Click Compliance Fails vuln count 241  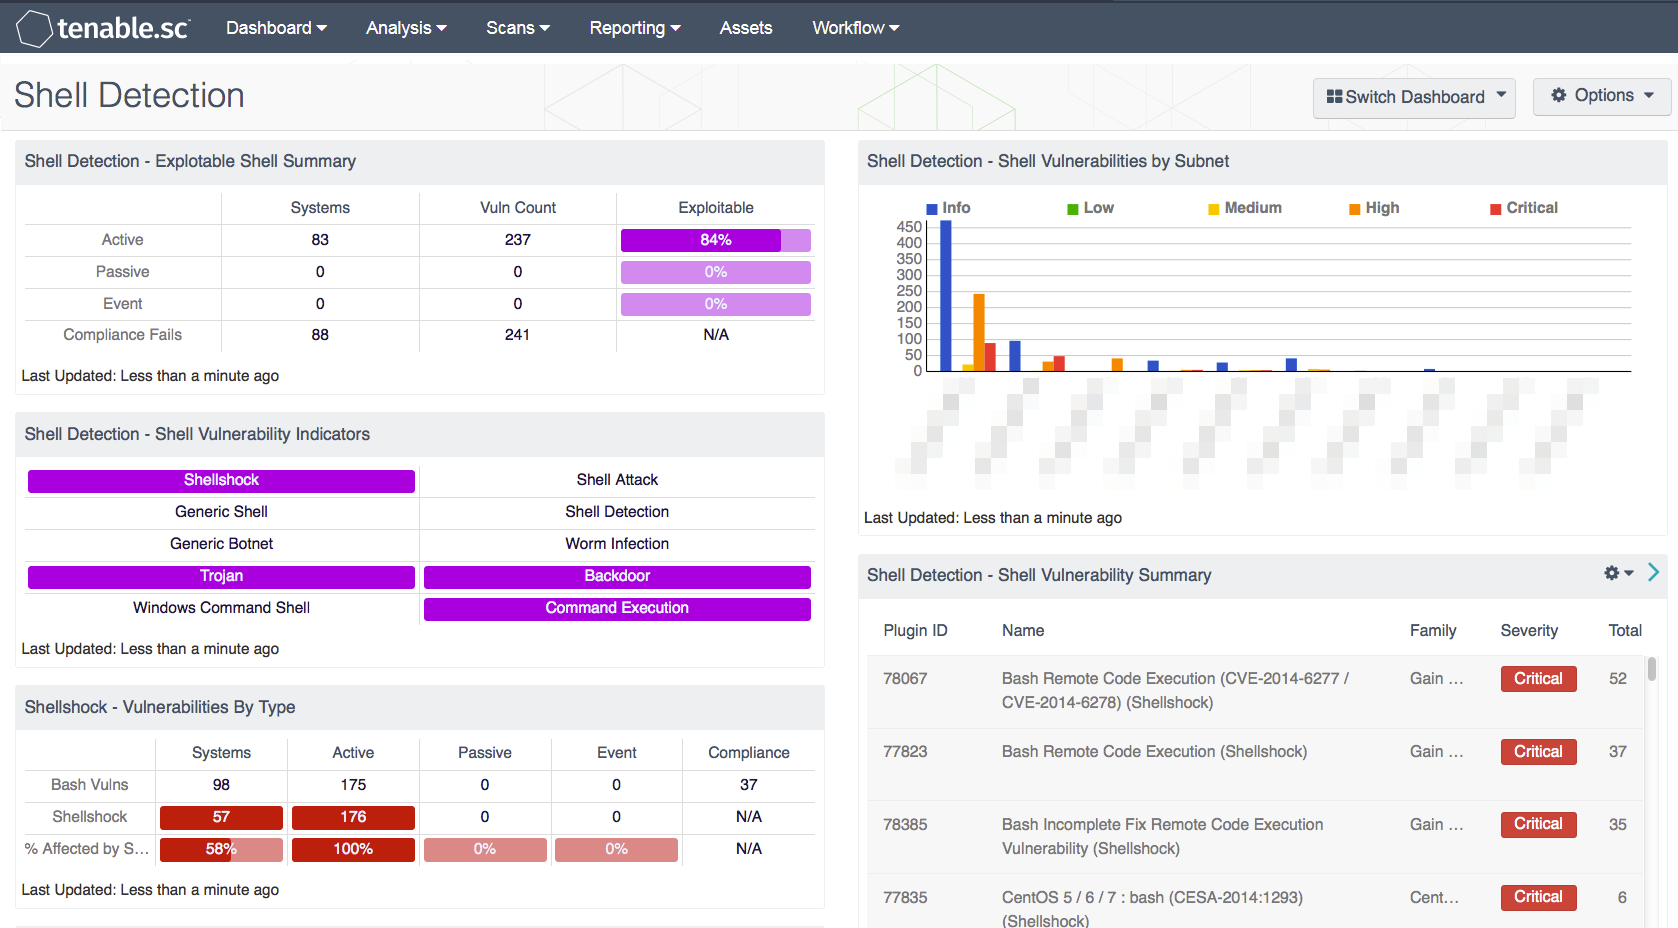click(518, 335)
